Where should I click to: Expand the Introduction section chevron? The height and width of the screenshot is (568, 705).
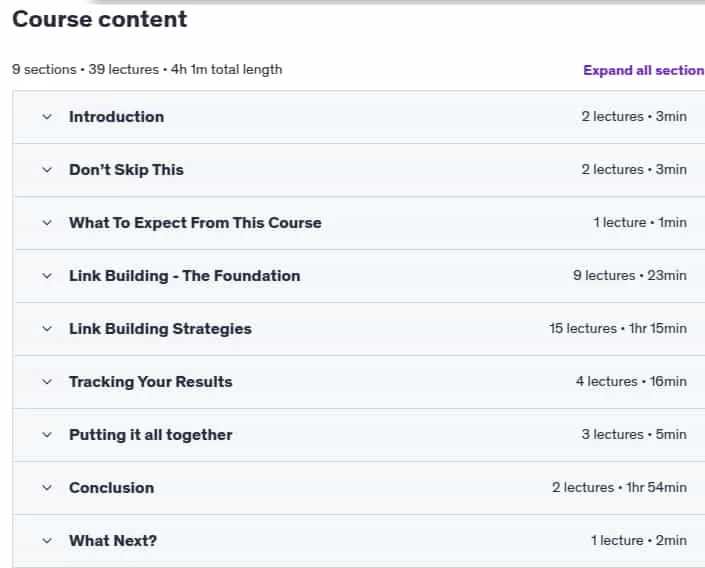pyautogui.click(x=47, y=117)
